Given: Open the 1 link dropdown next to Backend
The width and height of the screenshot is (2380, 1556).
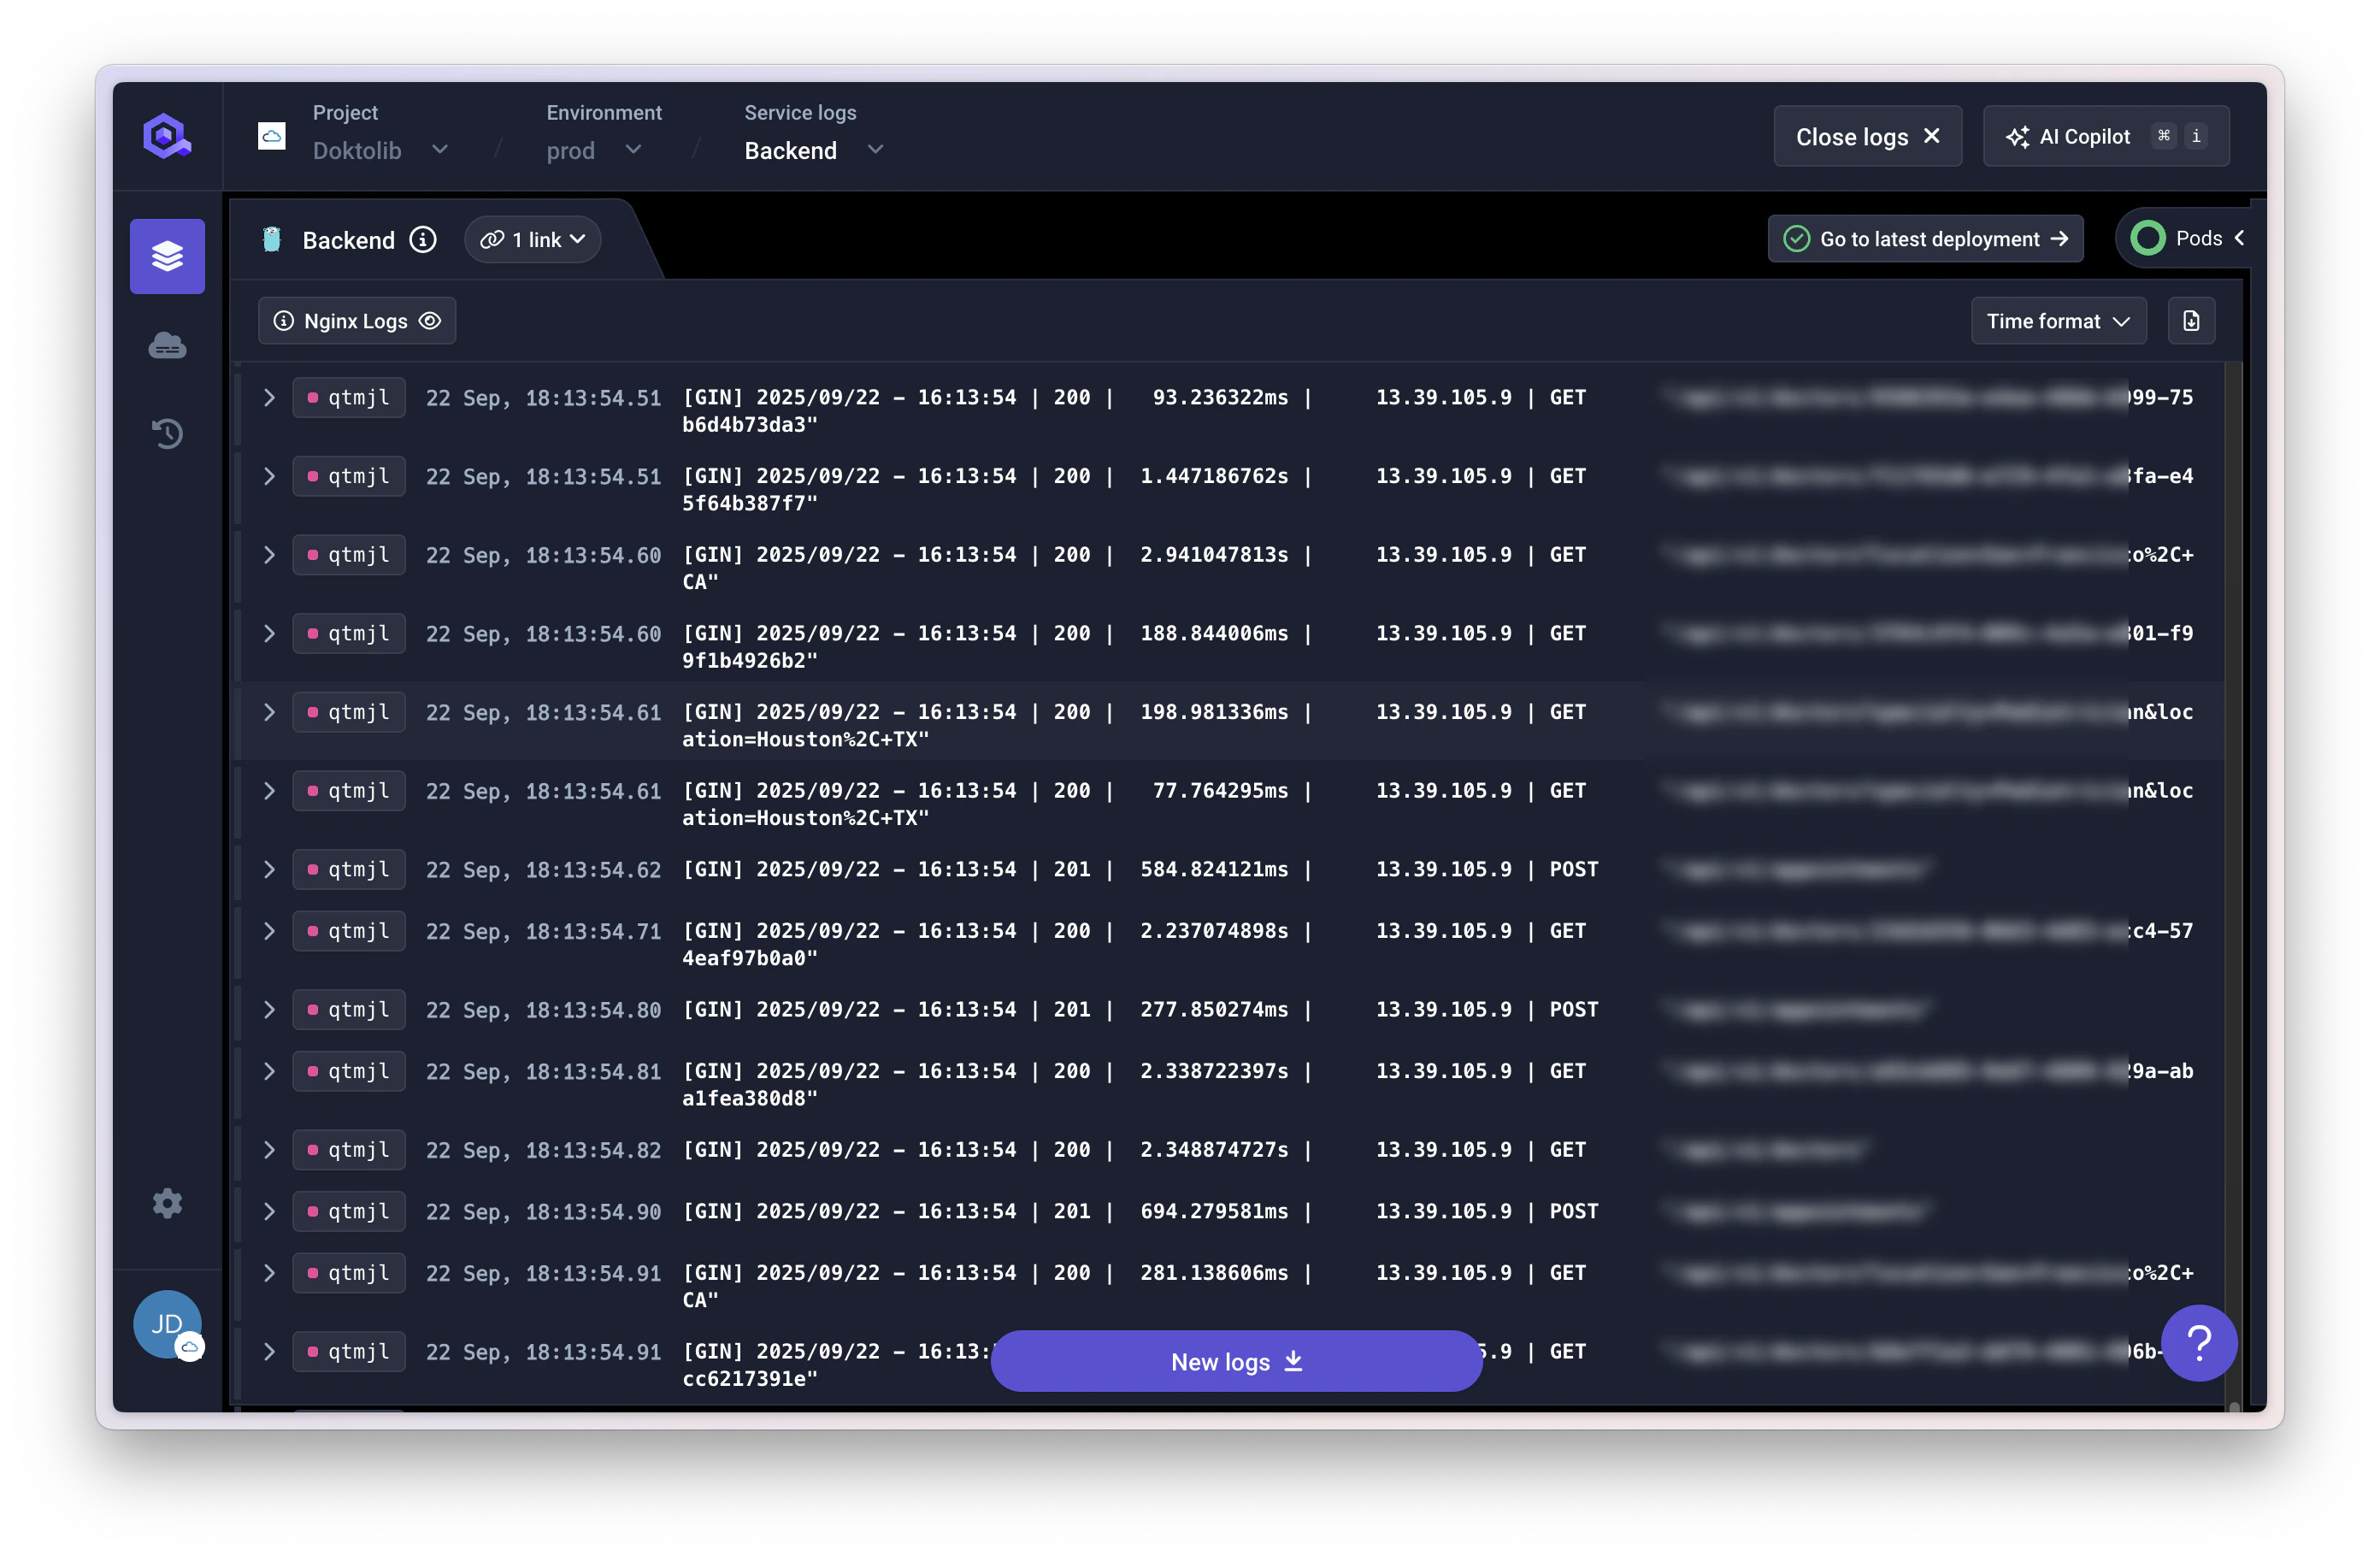Looking at the screenshot, I should (x=532, y=239).
